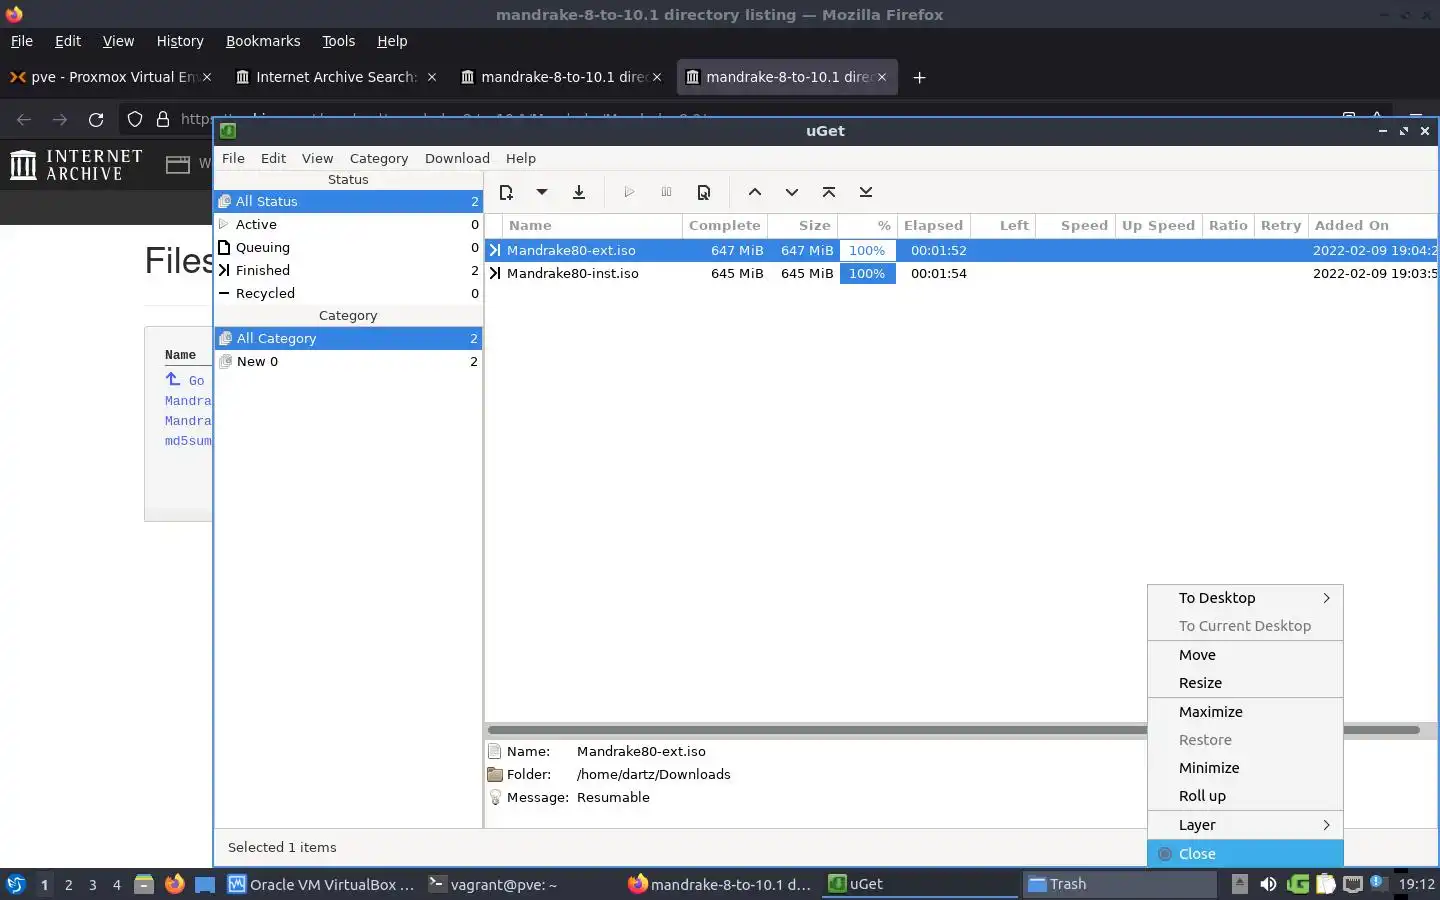This screenshot has height=900, width=1440.
Task: Click the Set Runnable play icon
Action: (x=629, y=192)
